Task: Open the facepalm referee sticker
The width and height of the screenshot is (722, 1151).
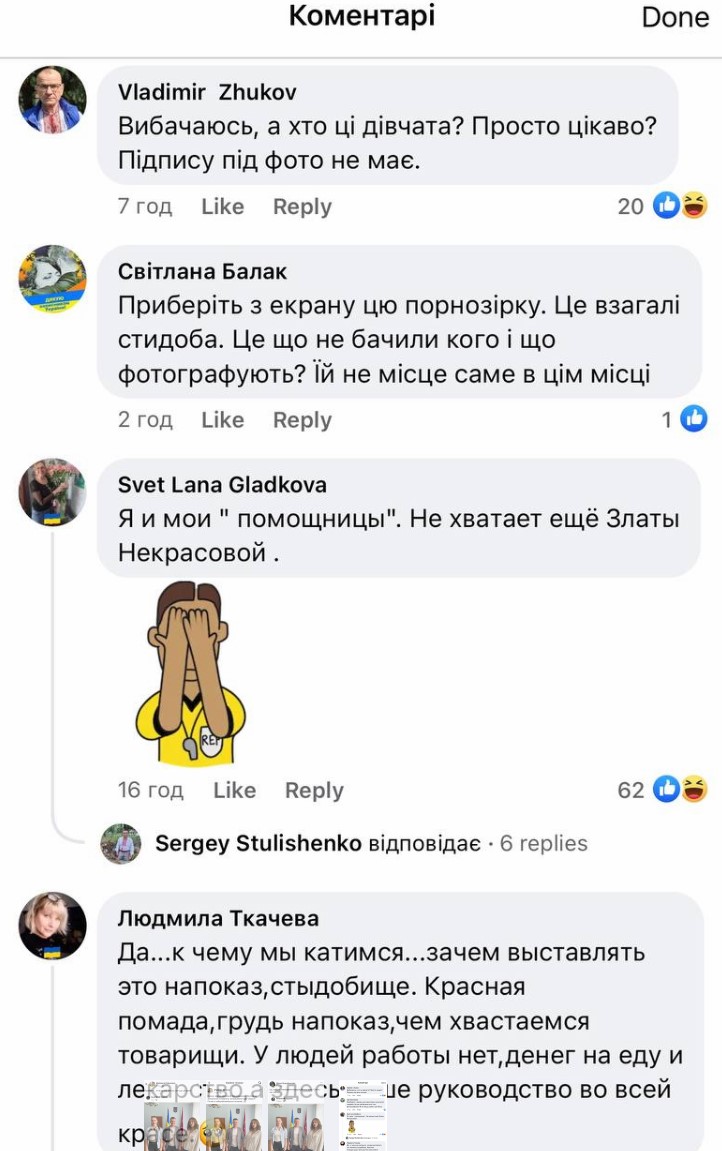Action: 190,672
